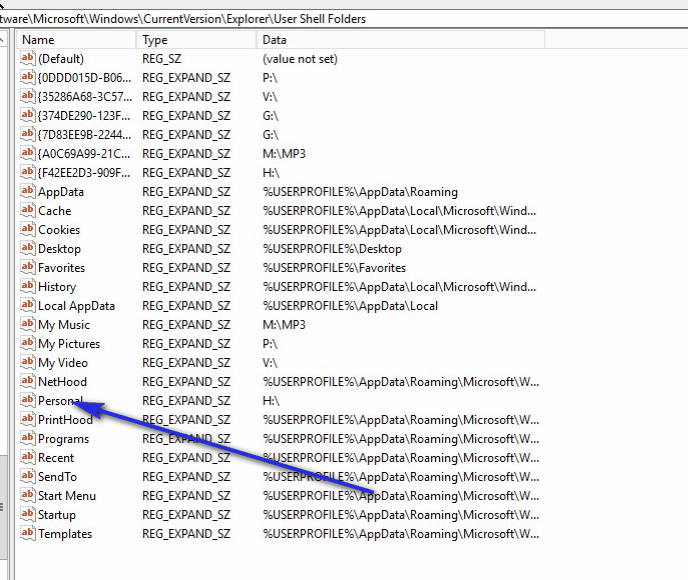Image resolution: width=688 pixels, height=580 pixels.
Task: Click the registry path address bar
Action: click(x=344, y=19)
